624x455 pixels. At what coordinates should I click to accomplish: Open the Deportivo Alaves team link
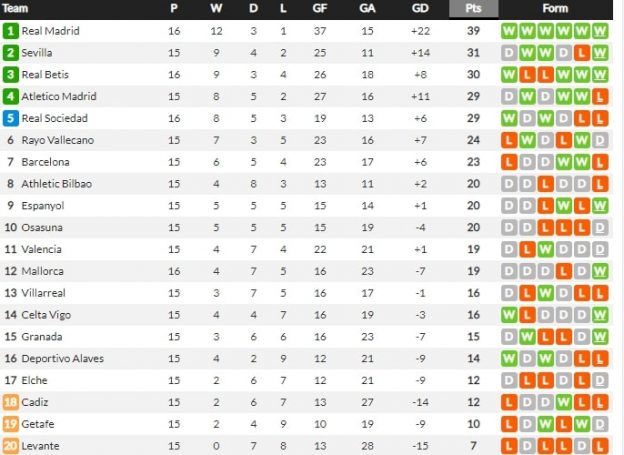click(x=62, y=358)
